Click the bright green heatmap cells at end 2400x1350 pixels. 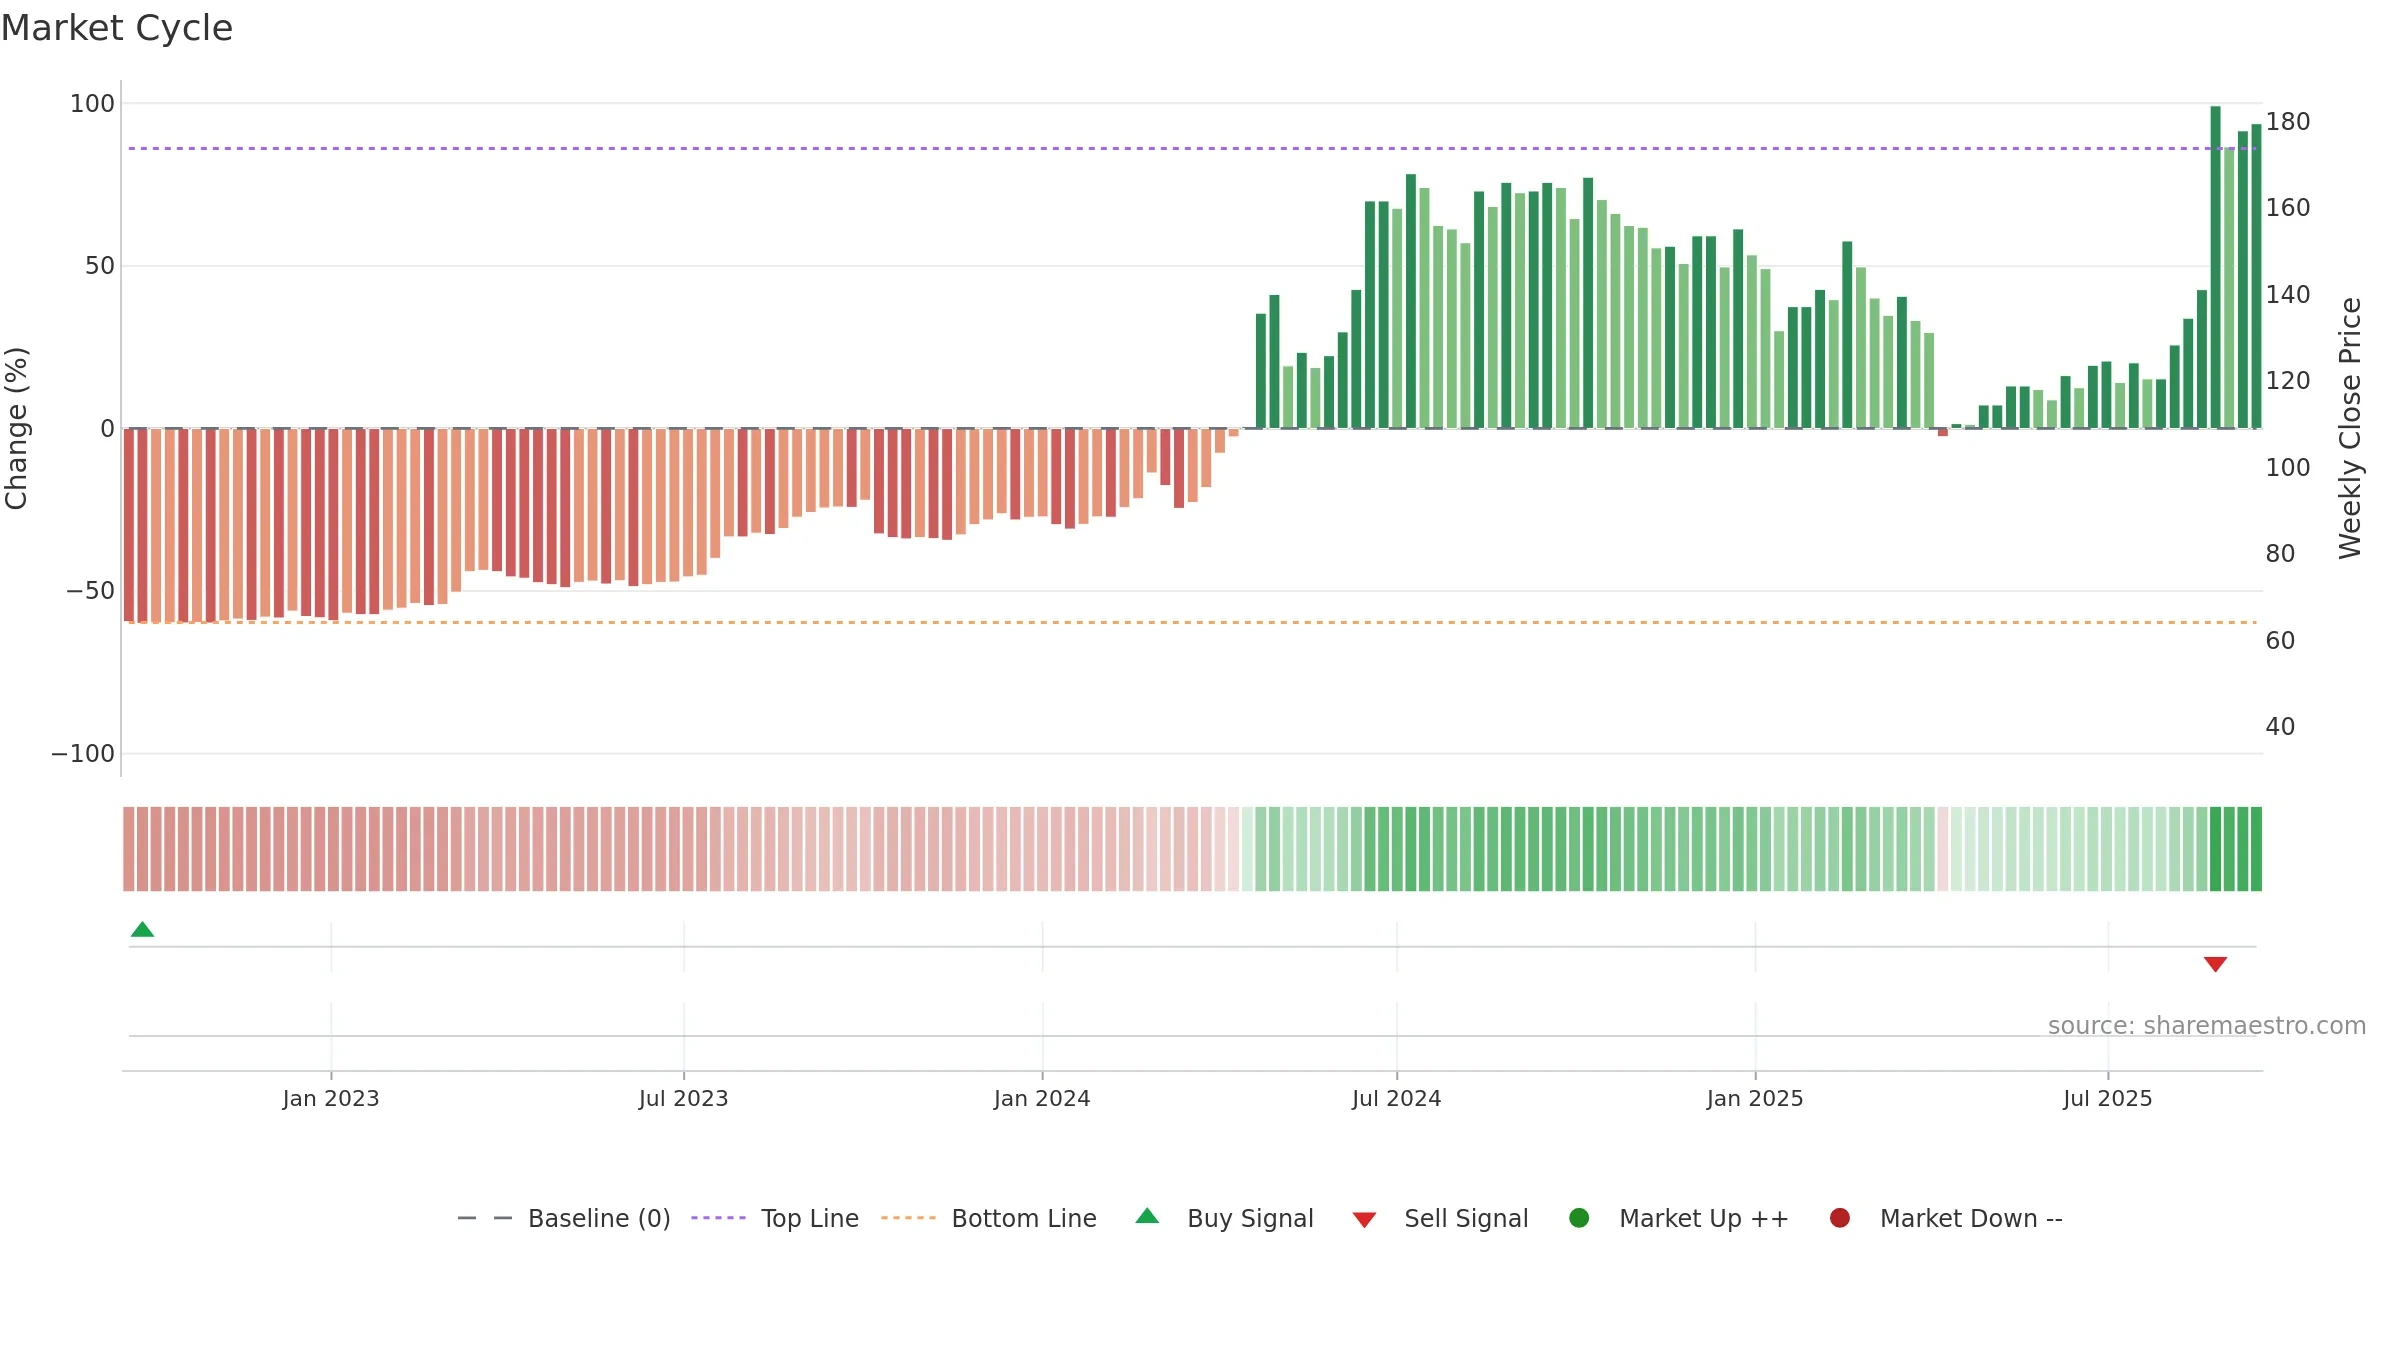tap(2236, 848)
